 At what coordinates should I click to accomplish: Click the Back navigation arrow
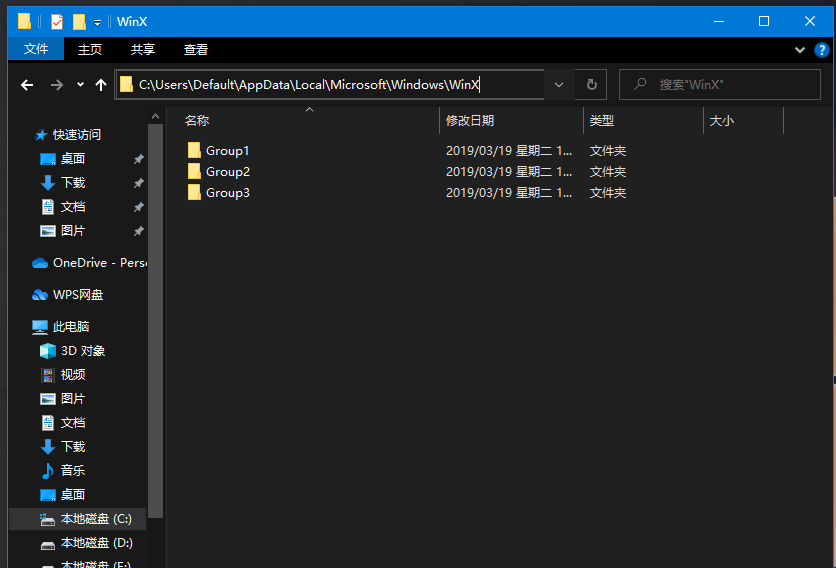pos(27,85)
